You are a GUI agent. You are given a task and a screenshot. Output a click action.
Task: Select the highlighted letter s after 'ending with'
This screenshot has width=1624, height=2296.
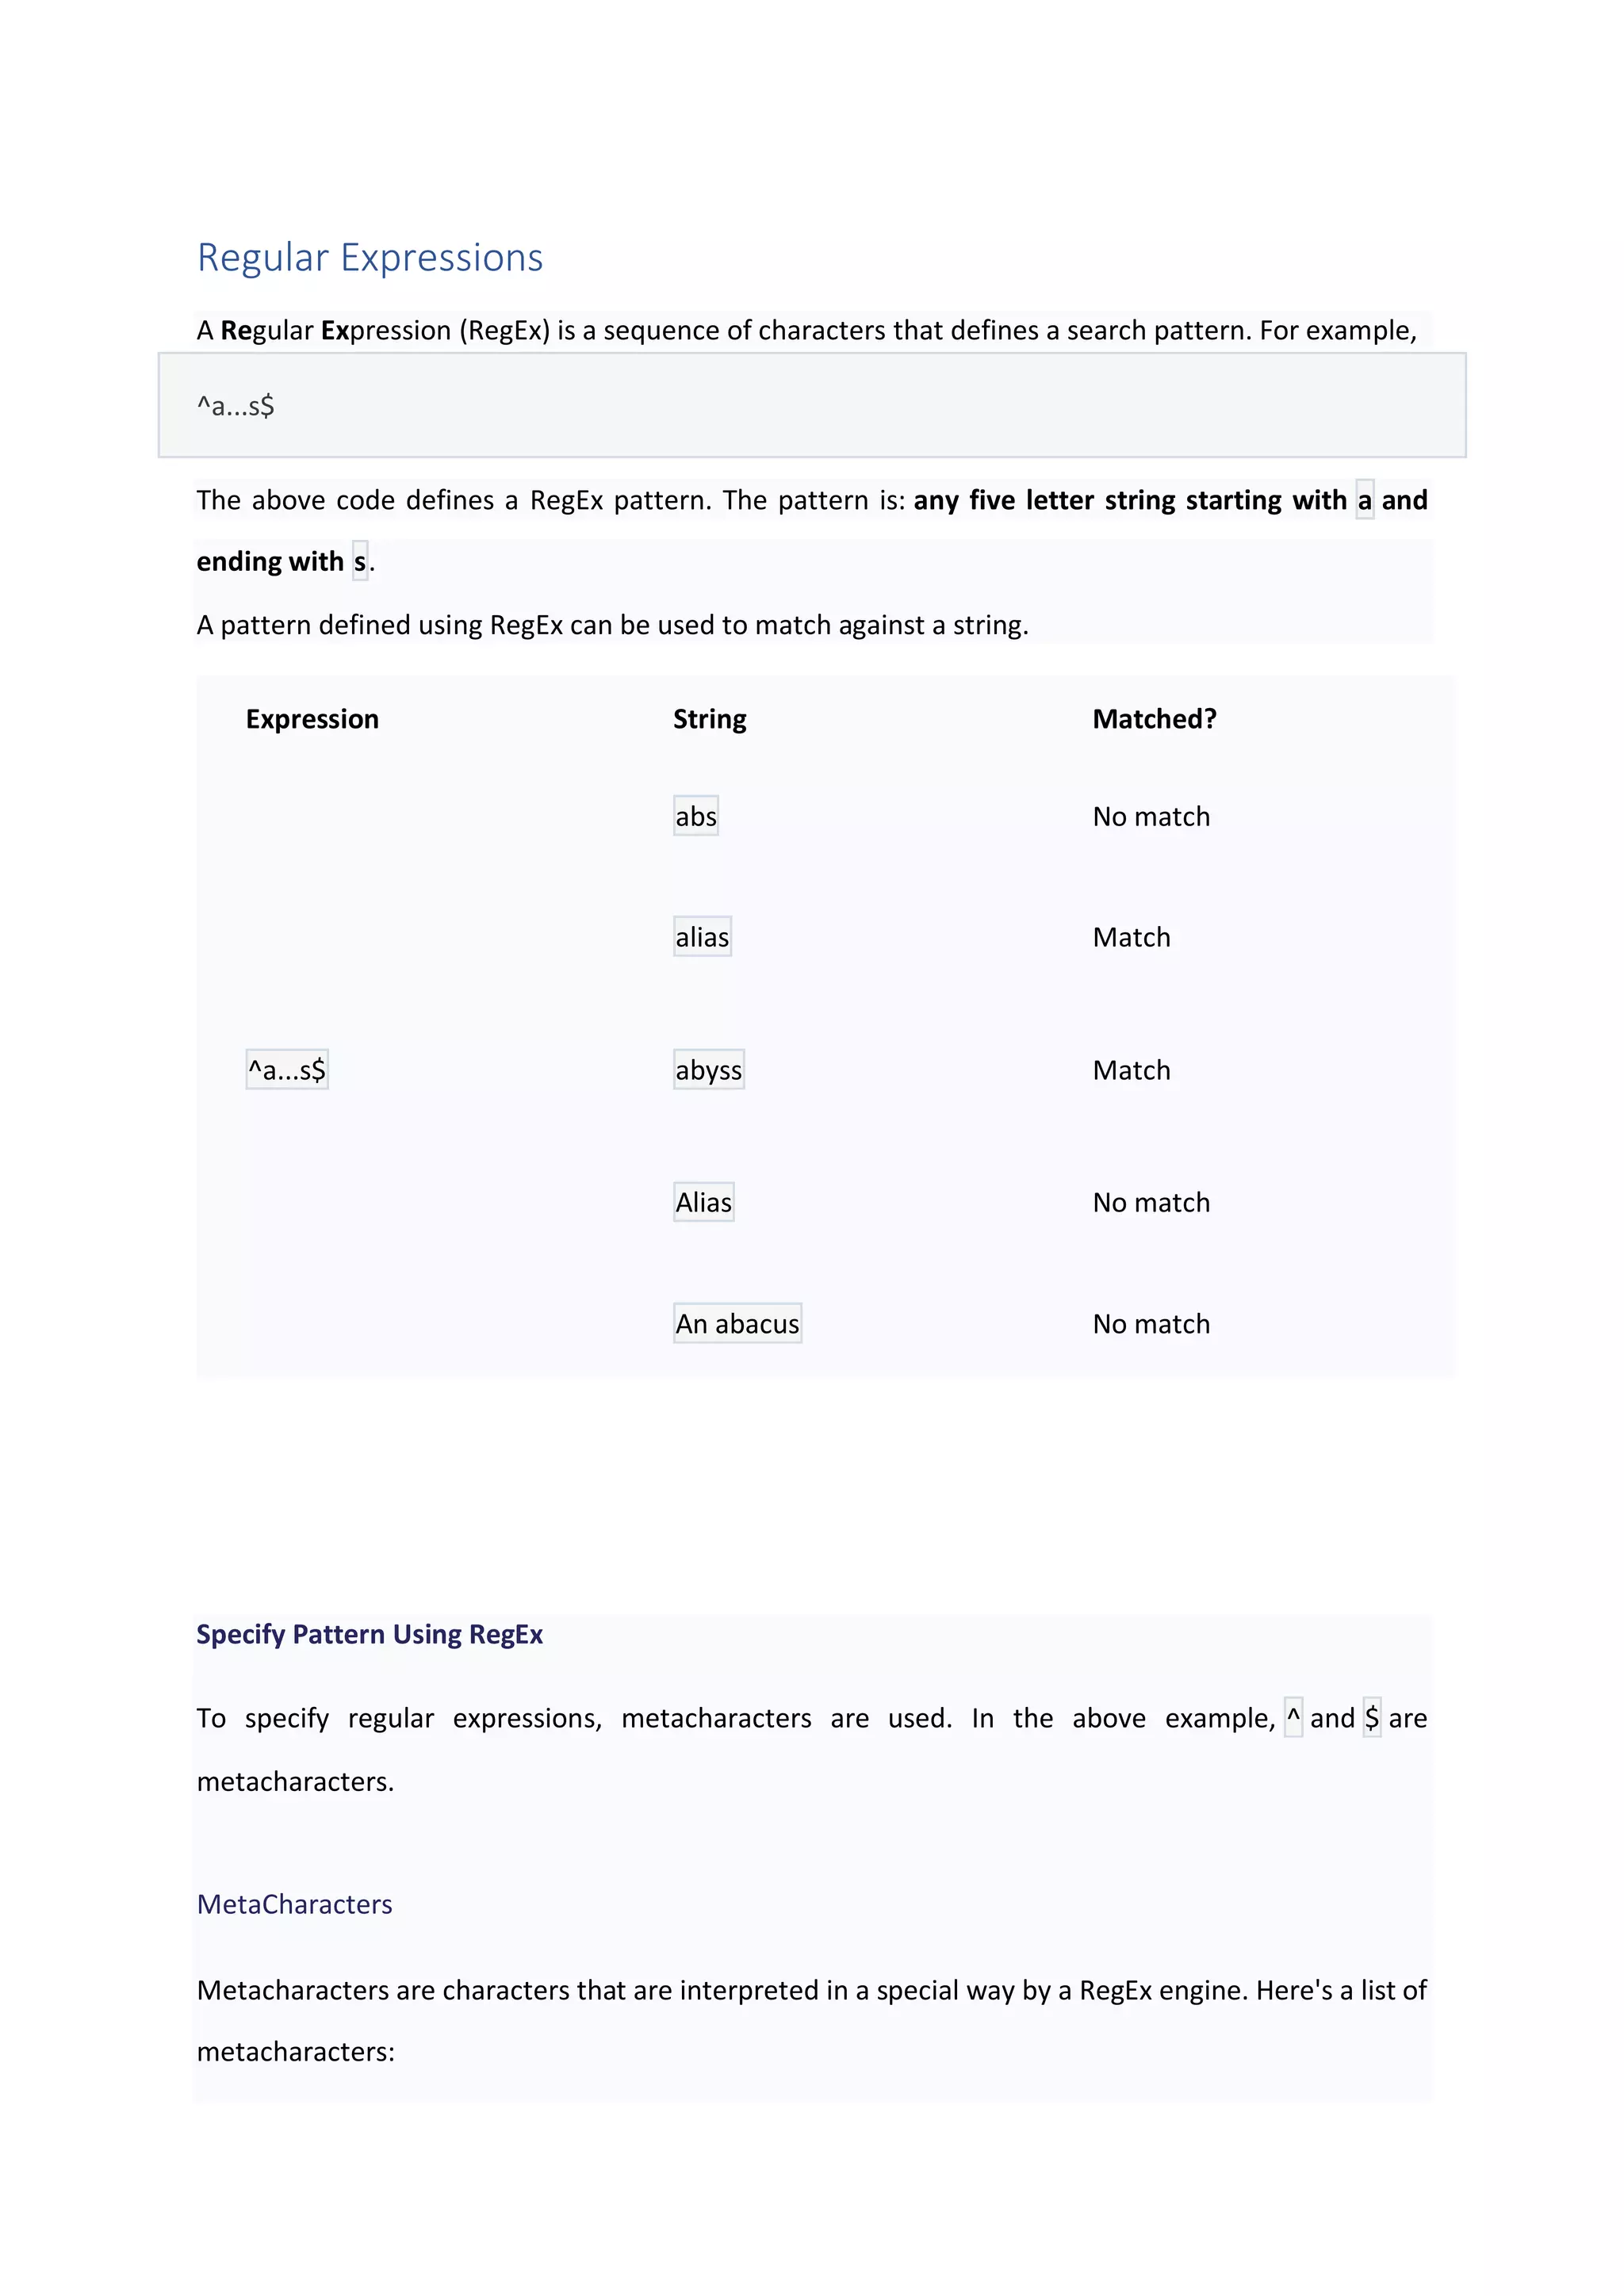tap(360, 561)
